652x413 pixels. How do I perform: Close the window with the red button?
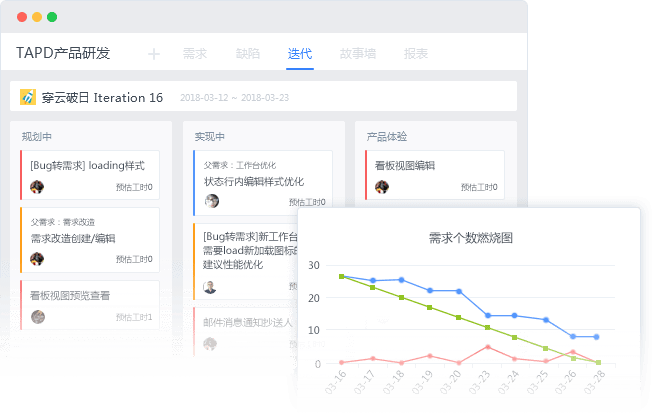click(22, 17)
